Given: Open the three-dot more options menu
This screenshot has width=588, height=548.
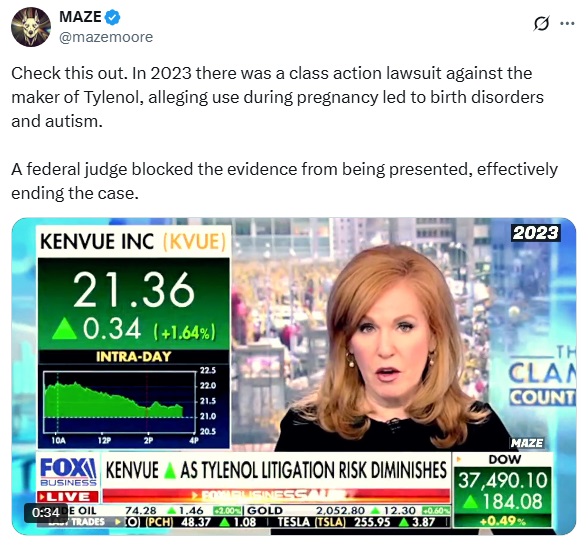Looking at the screenshot, I should pyautogui.click(x=567, y=24).
